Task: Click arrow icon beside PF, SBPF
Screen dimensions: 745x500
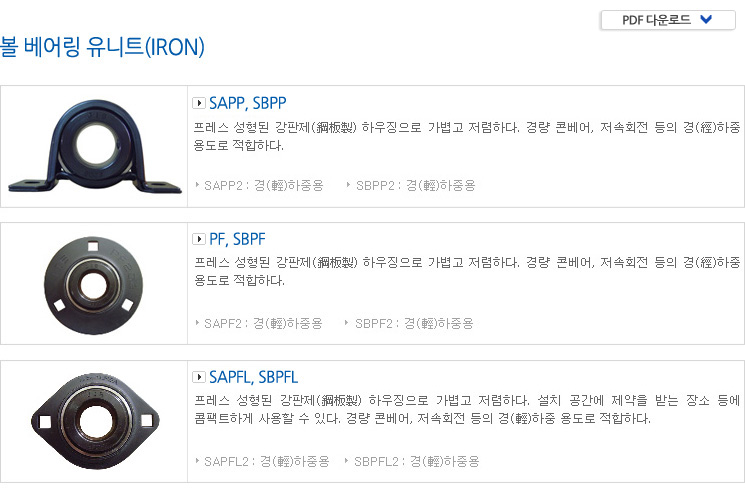Action: [x=199, y=239]
